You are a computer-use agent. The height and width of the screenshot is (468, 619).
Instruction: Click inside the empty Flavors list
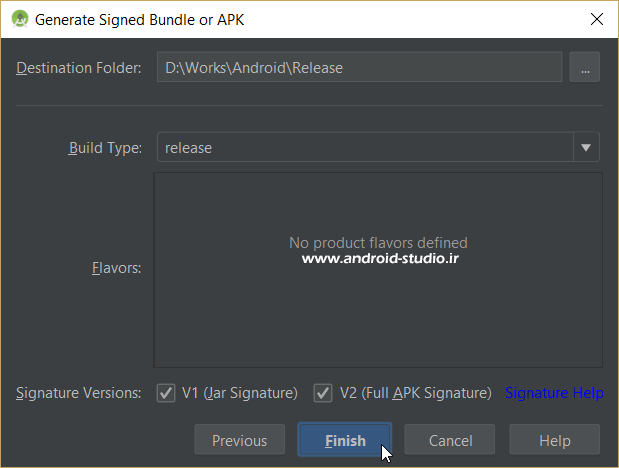point(378,310)
